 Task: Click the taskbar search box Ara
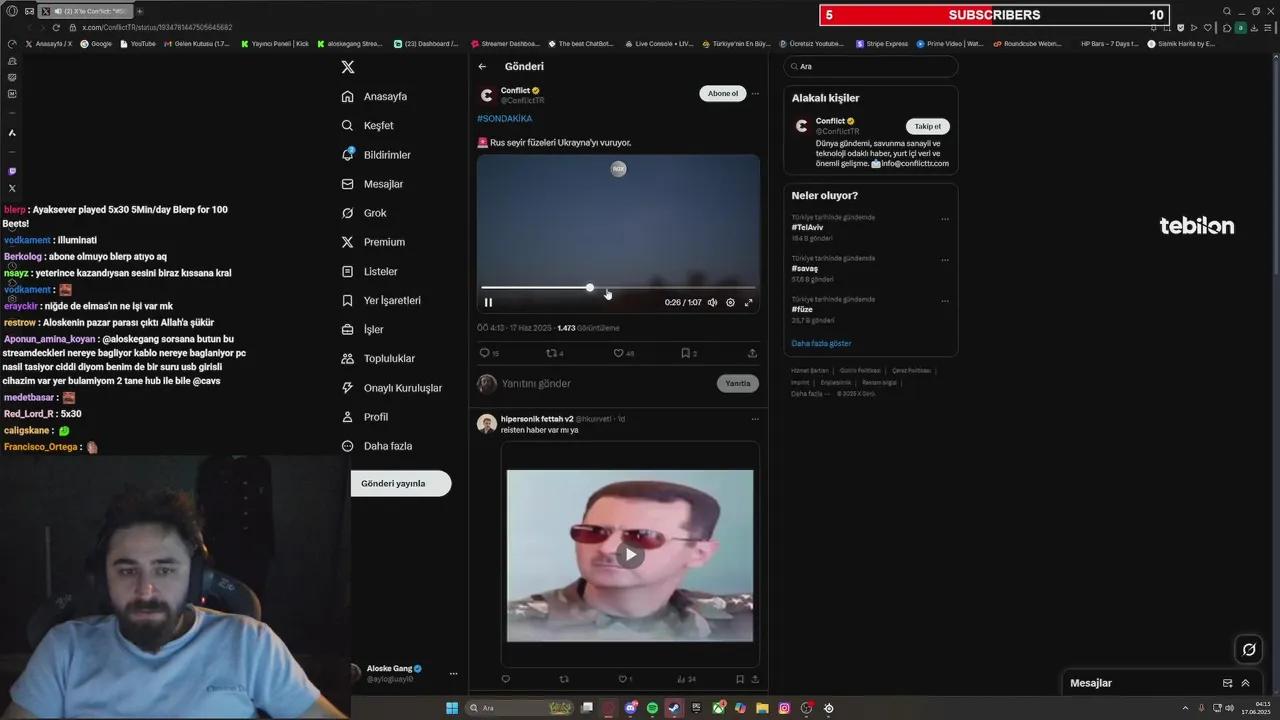coord(520,708)
